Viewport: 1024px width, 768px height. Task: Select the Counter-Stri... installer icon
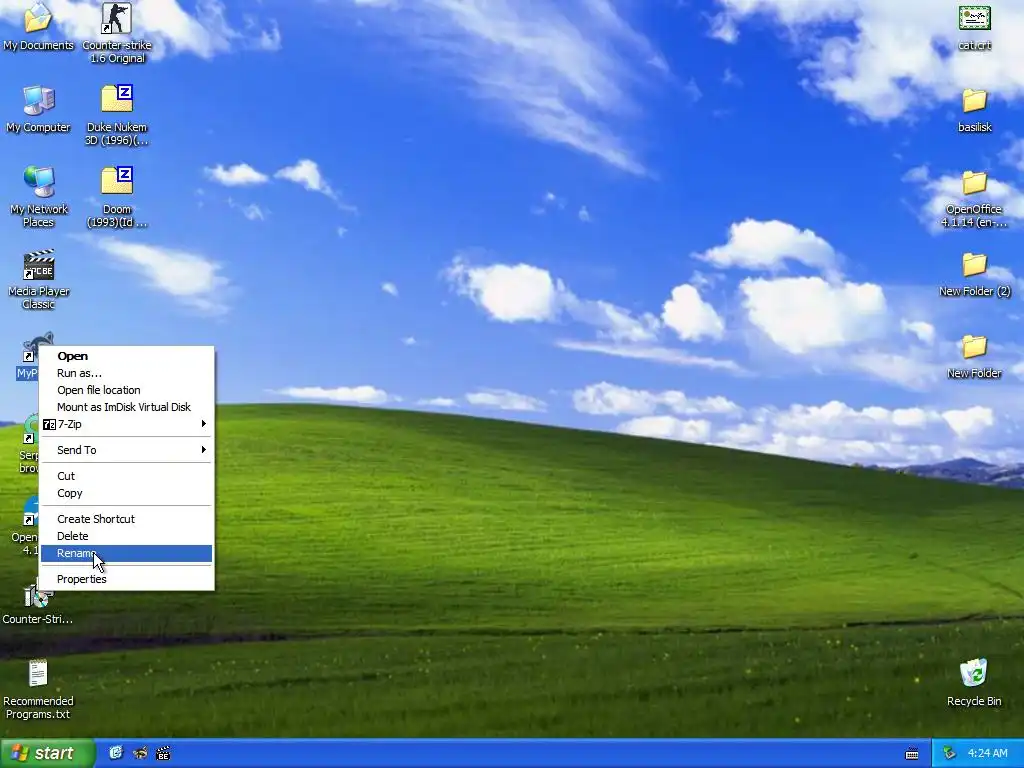37,604
